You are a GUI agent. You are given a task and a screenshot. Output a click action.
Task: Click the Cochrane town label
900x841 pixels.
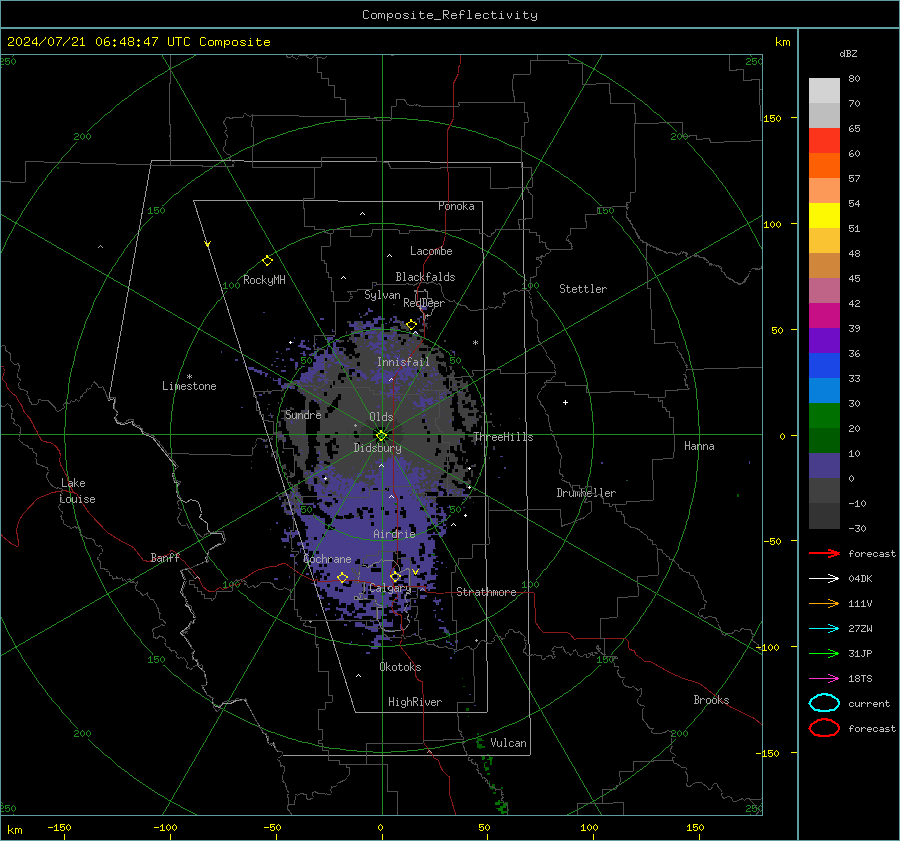(x=327, y=559)
